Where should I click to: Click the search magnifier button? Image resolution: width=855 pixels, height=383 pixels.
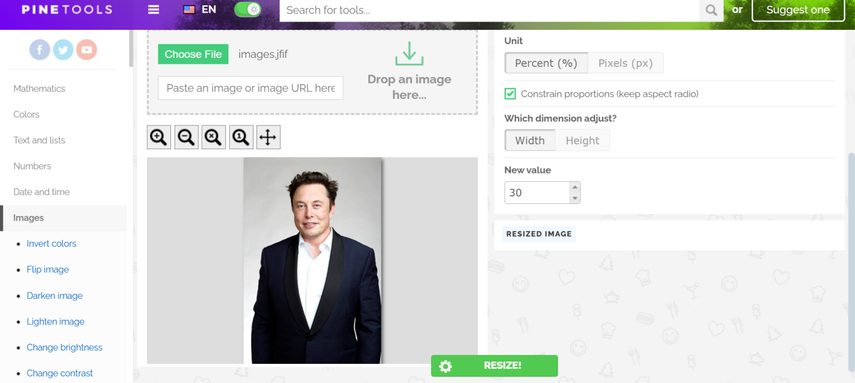pos(711,10)
